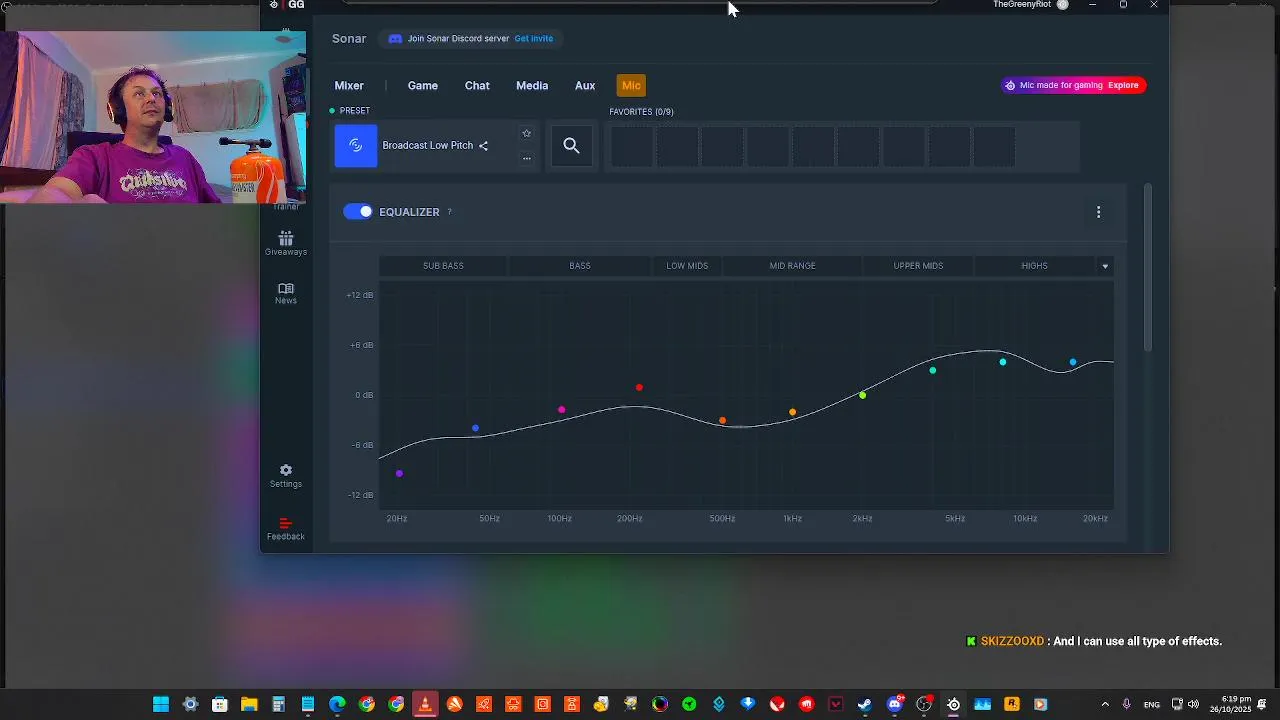This screenshot has width=1280, height=720.
Task: Open Microsoft Edge from the taskbar
Action: click(337, 705)
